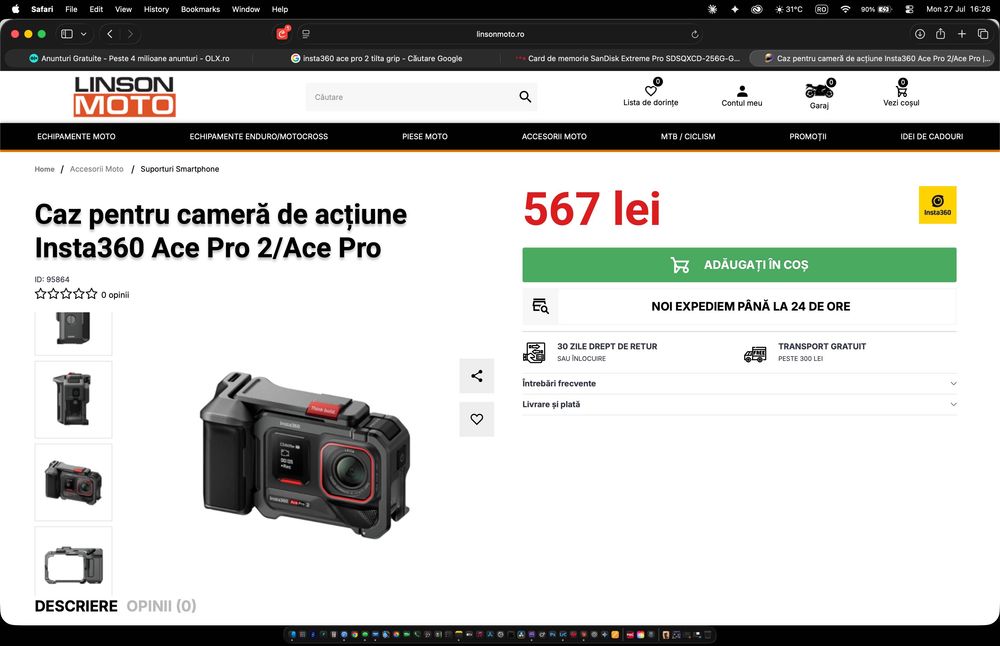Click inside the Căutare search field
Viewport: 1000px width, 646px height.
pos(411,97)
